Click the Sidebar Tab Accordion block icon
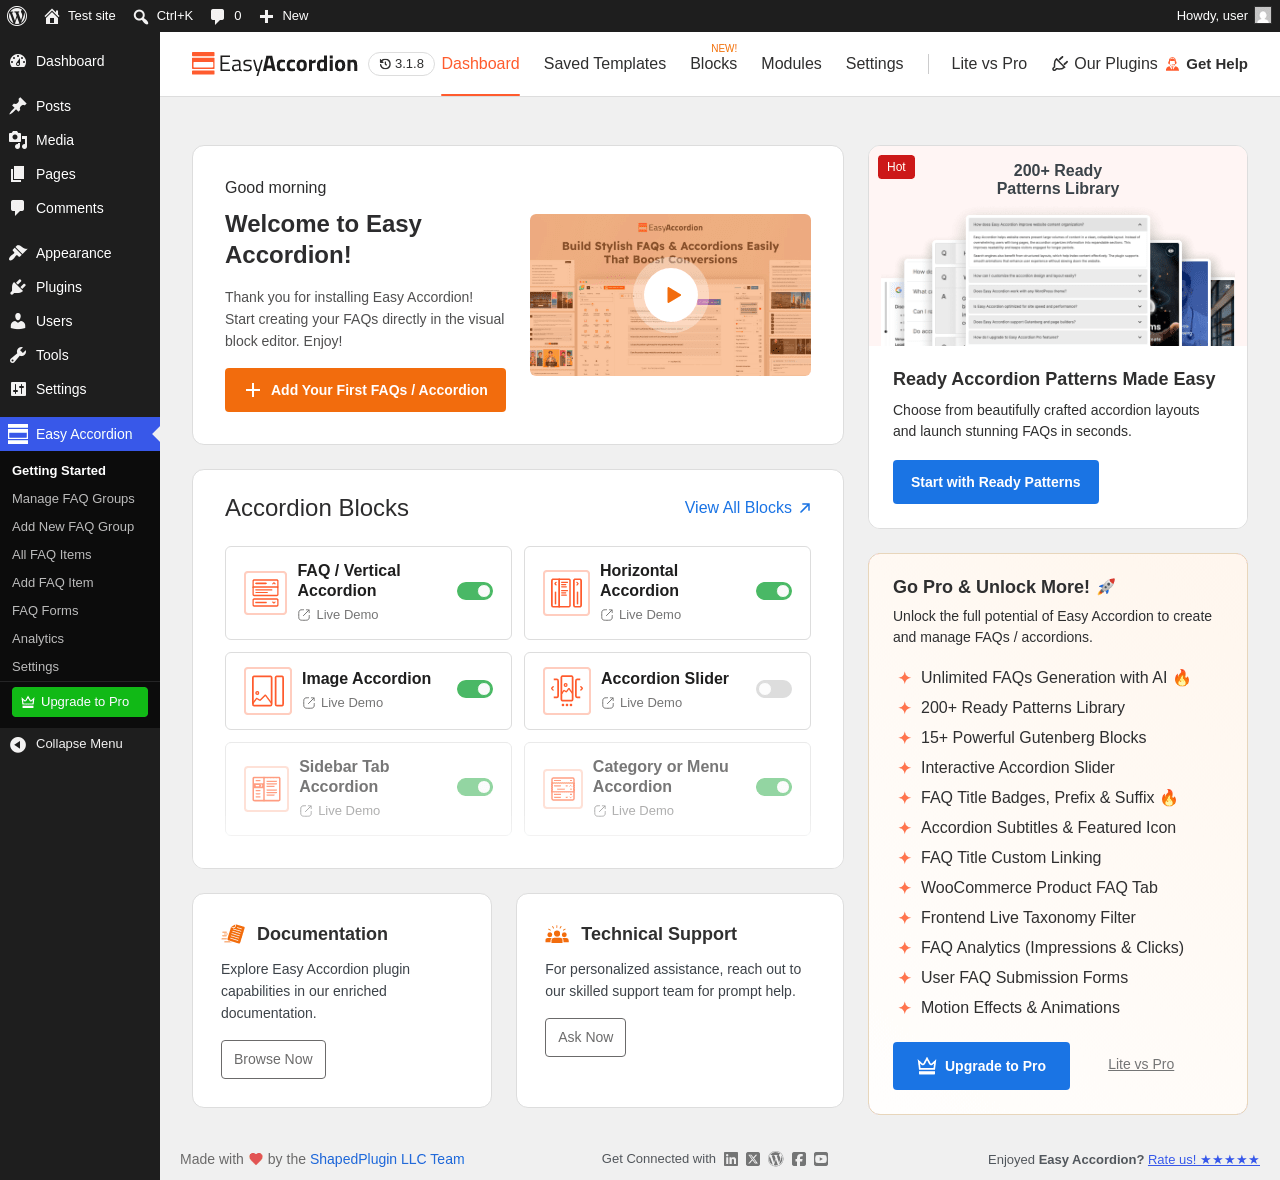This screenshot has width=1280, height=1180. (x=266, y=788)
